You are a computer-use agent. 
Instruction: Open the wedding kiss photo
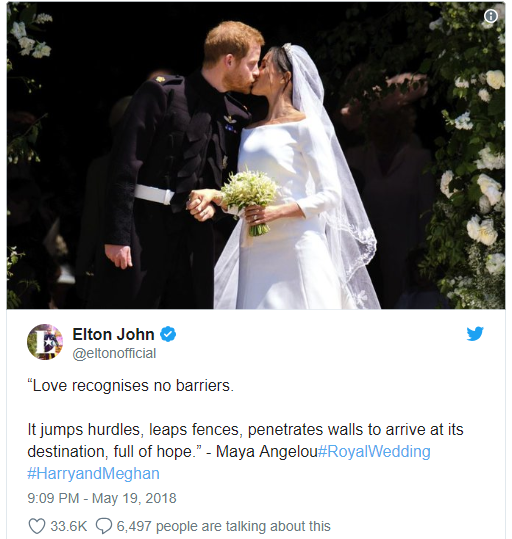click(x=256, y=155)
